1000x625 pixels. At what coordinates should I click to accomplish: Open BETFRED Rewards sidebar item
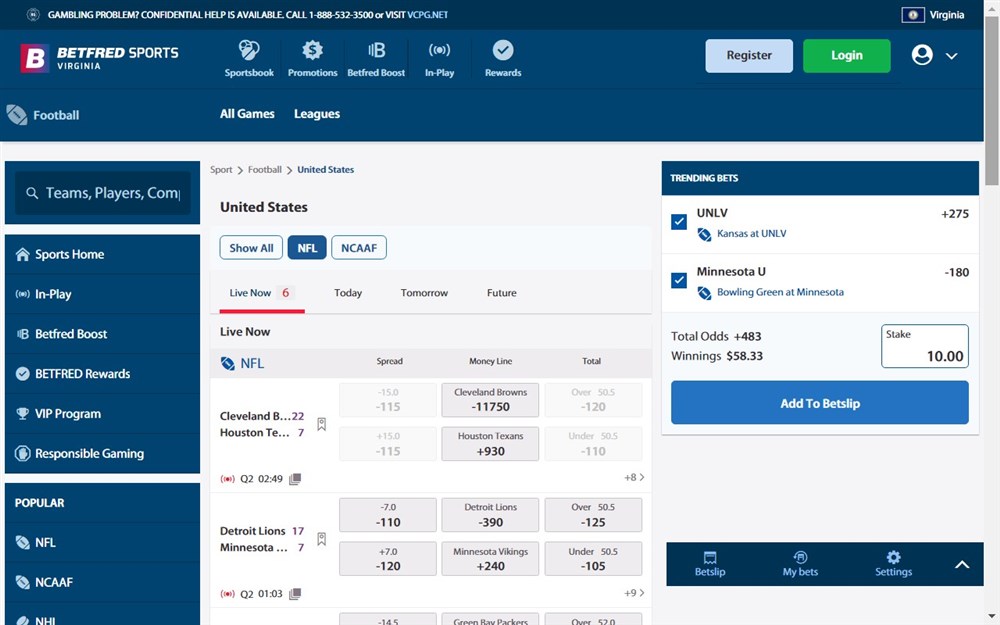coord(102,374)
